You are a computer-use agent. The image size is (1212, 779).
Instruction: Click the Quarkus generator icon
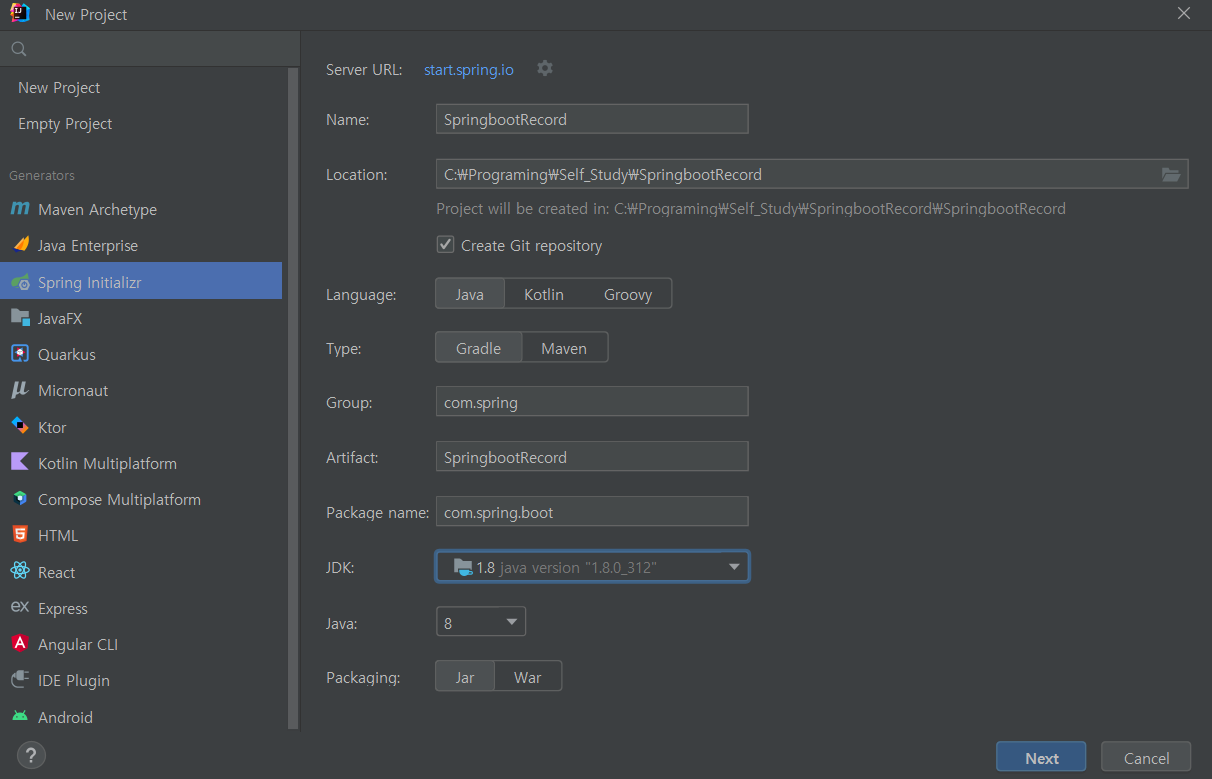click(x=20, y=354)
